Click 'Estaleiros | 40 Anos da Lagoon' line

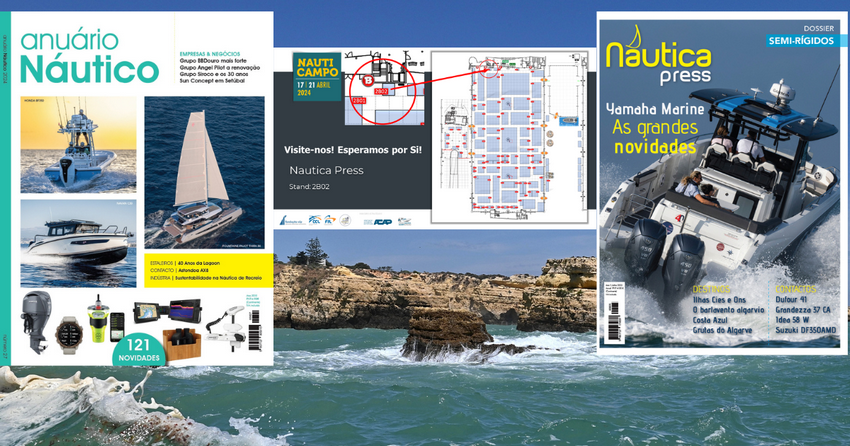click(x=185, y=263)
